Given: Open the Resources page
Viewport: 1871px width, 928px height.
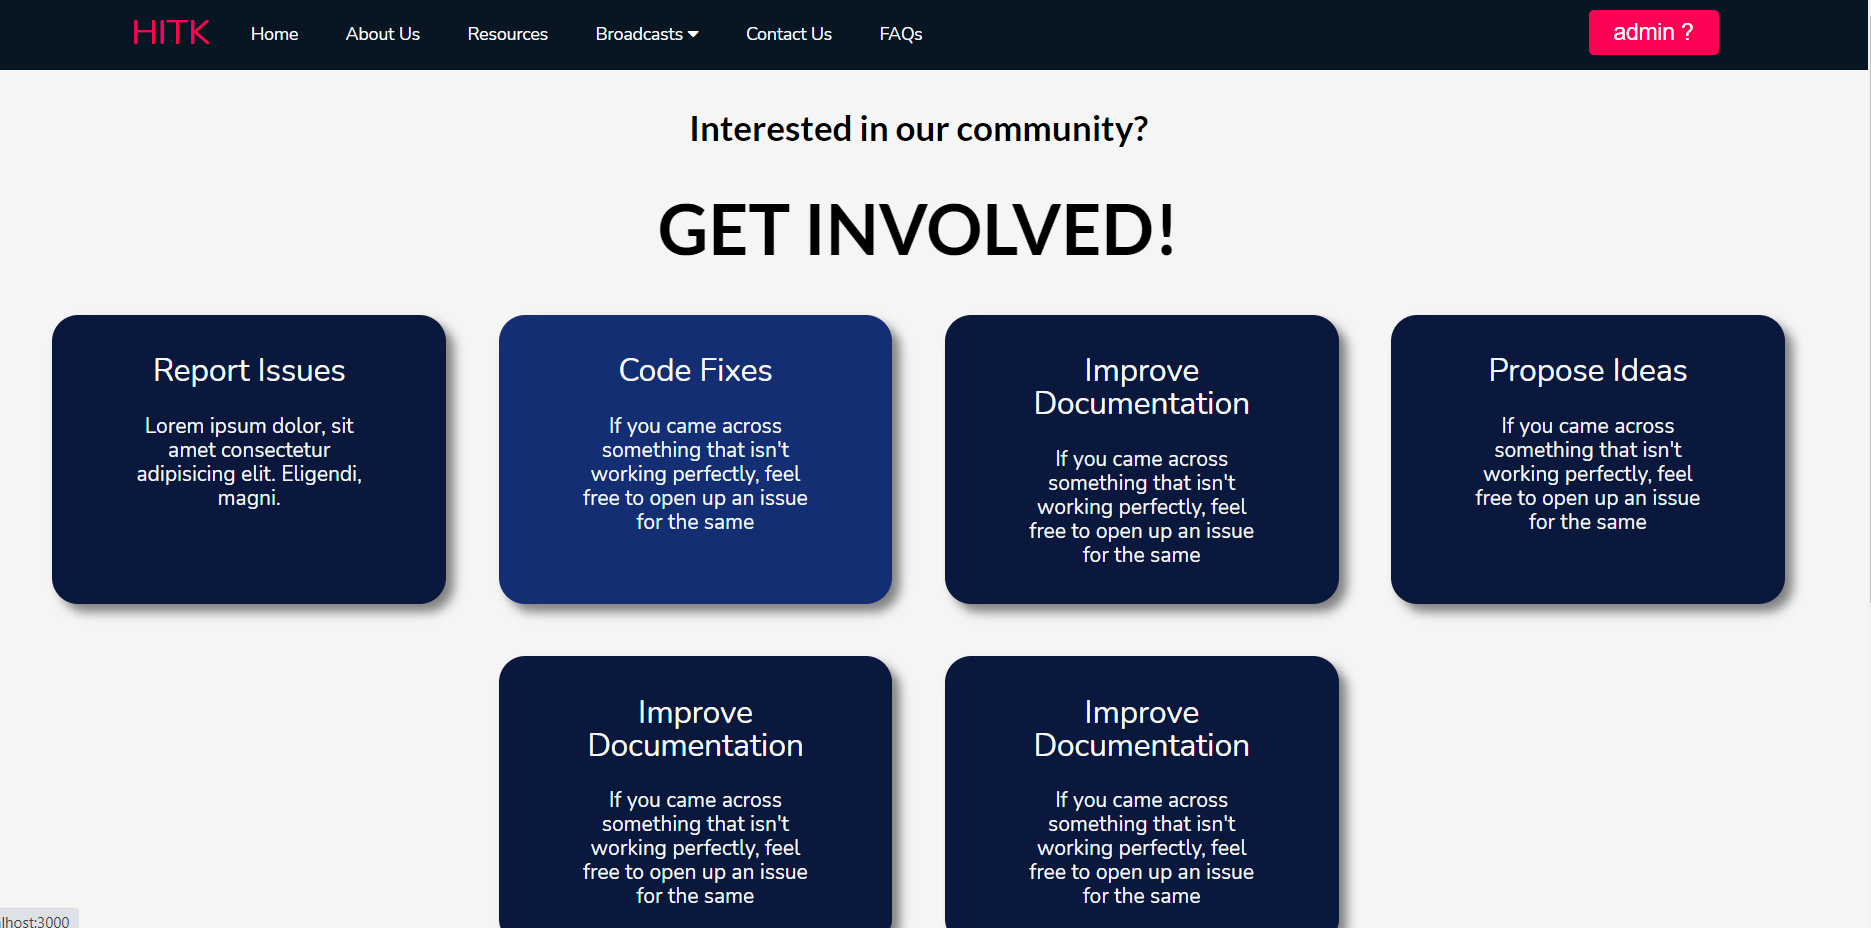Looking at the screenshot, I should pos(507,33).
